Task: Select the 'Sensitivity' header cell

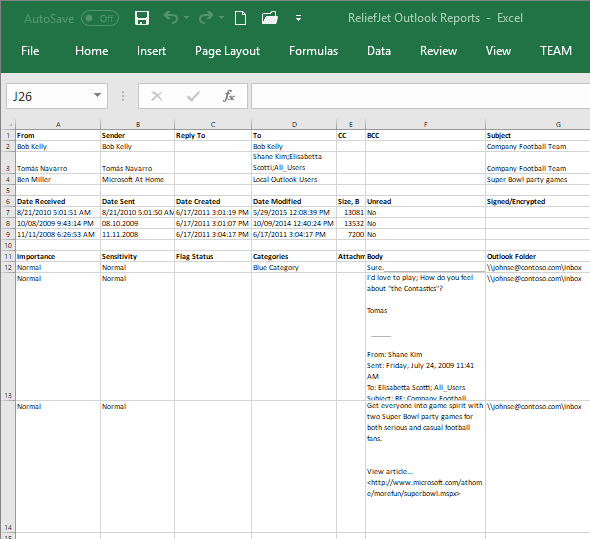Action: [x=138, y=256]
